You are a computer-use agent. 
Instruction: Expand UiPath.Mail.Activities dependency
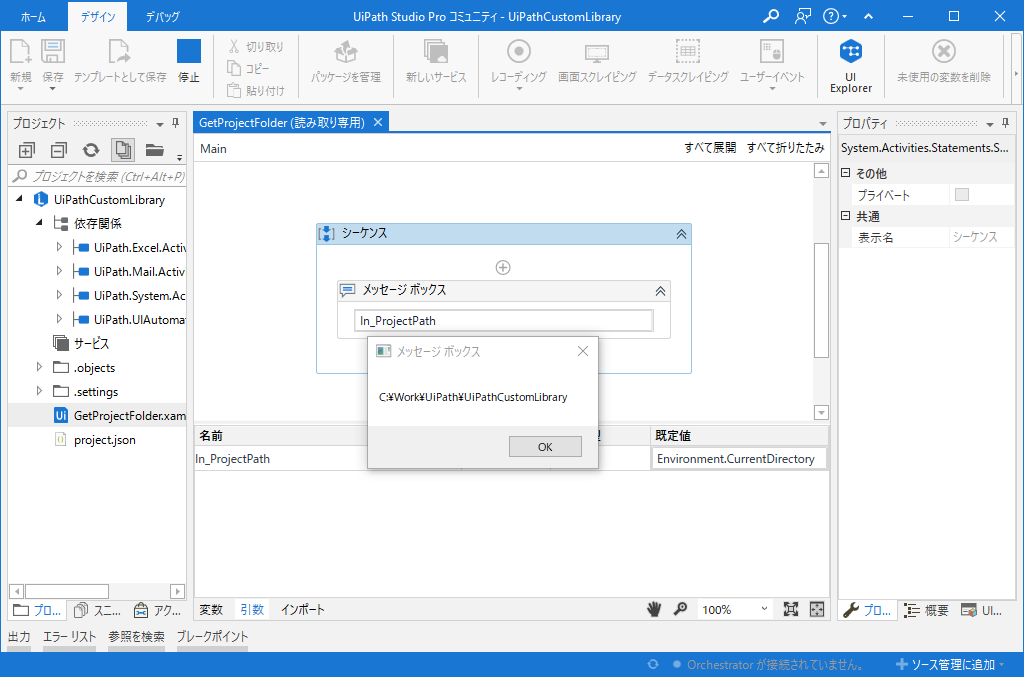(59, 271)
